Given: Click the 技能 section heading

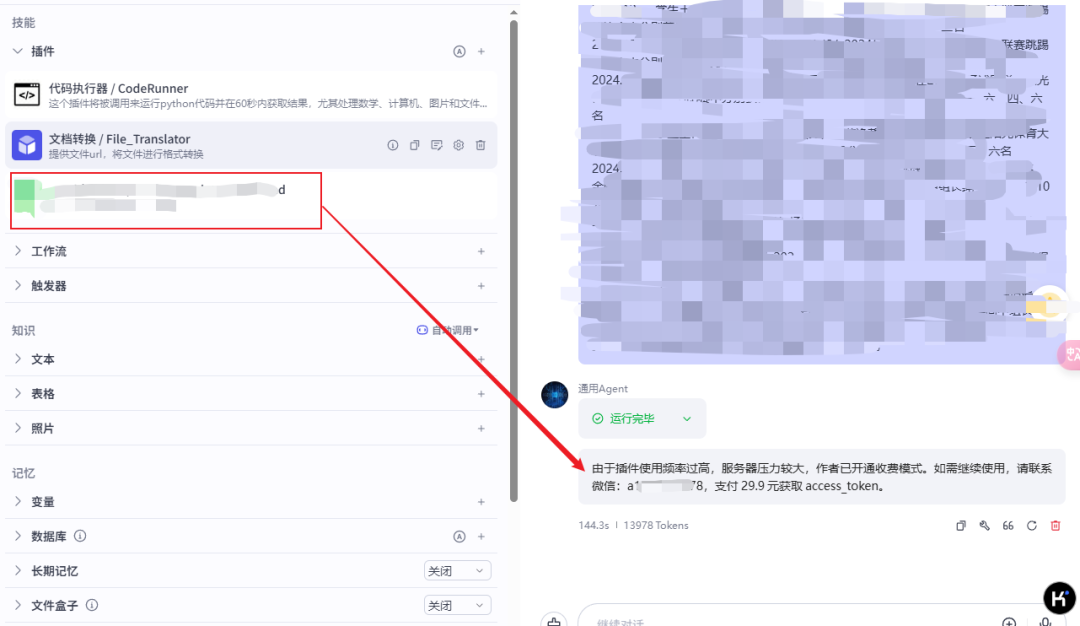Looking at the screenshot, I should 23,23.
